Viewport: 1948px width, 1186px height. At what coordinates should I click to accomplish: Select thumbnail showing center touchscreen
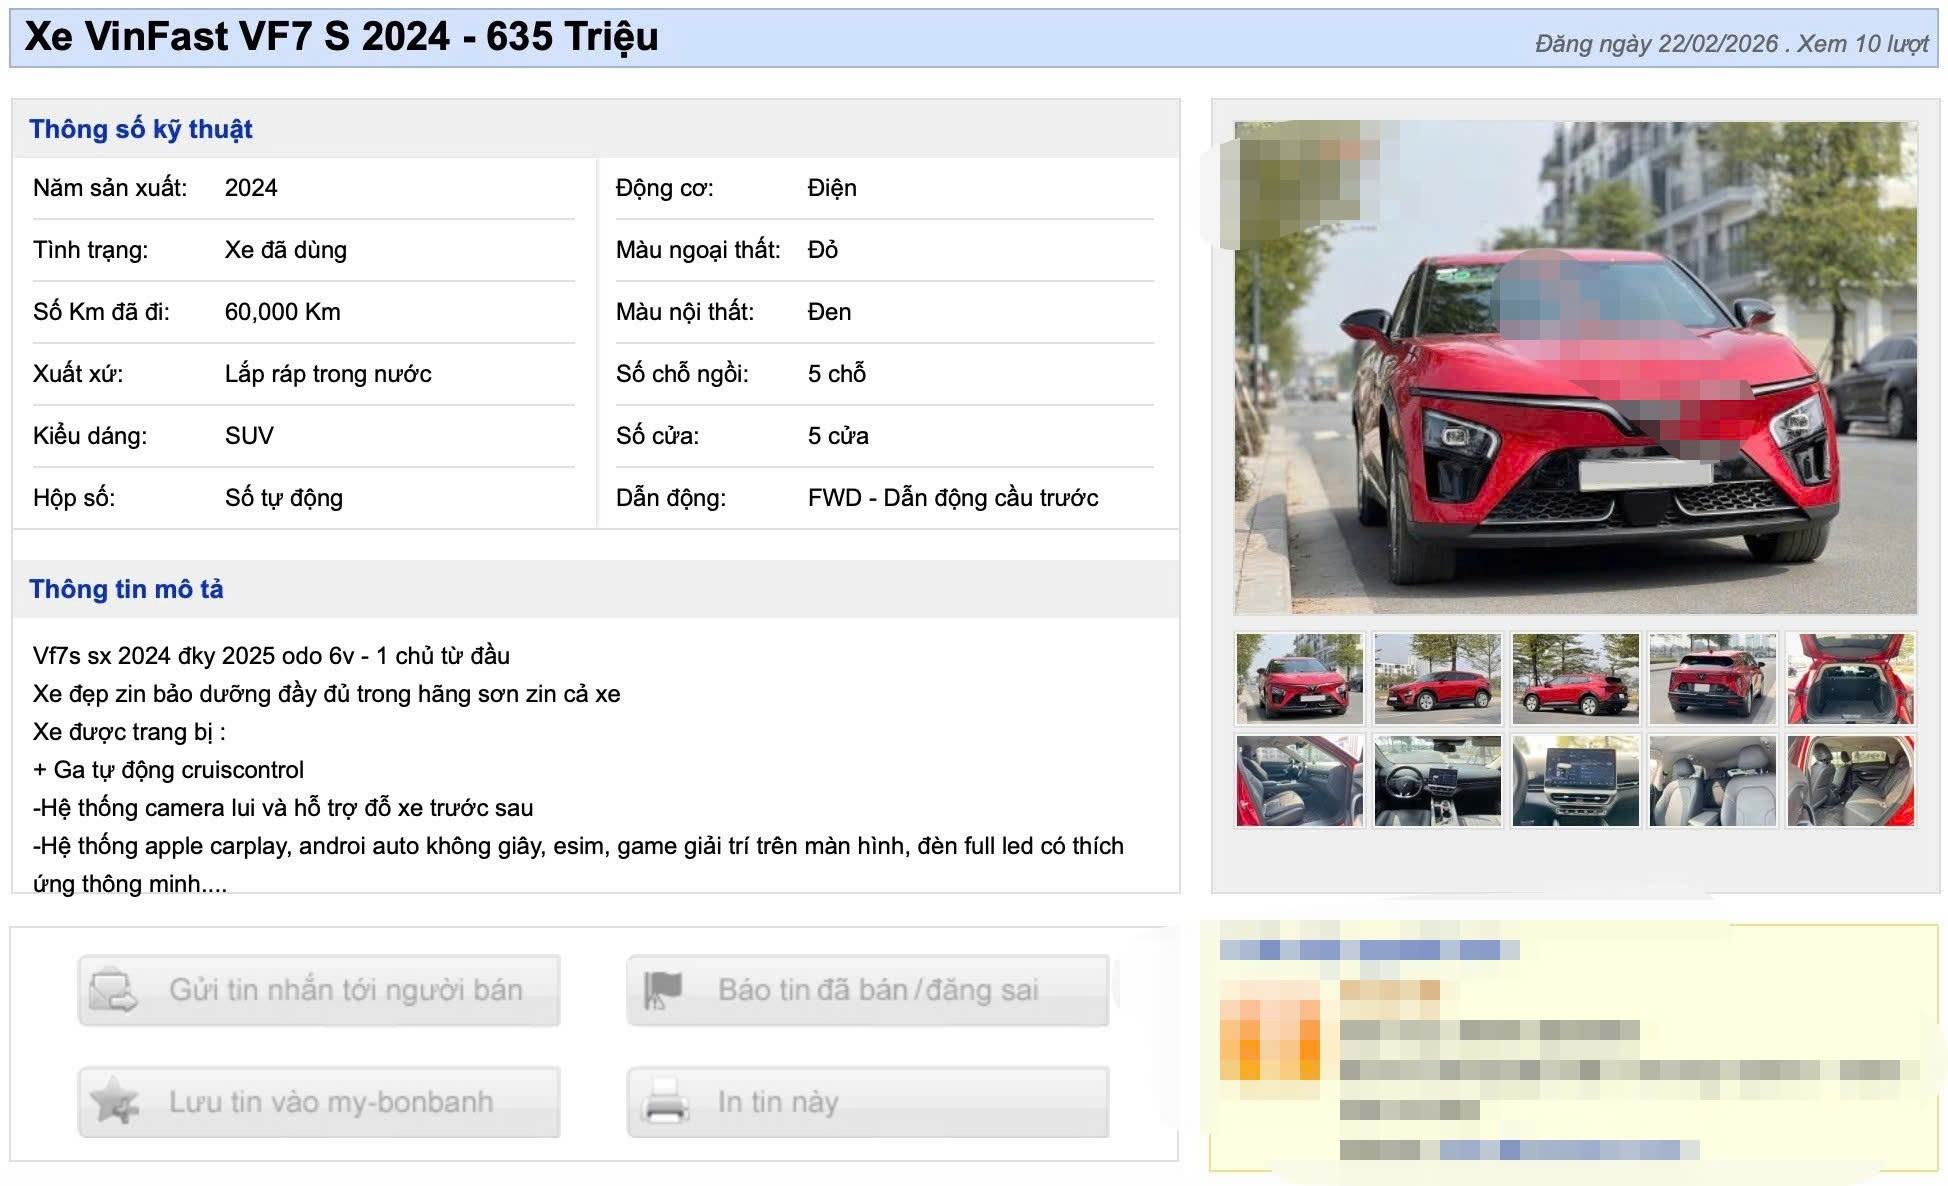click(1575, 781)
